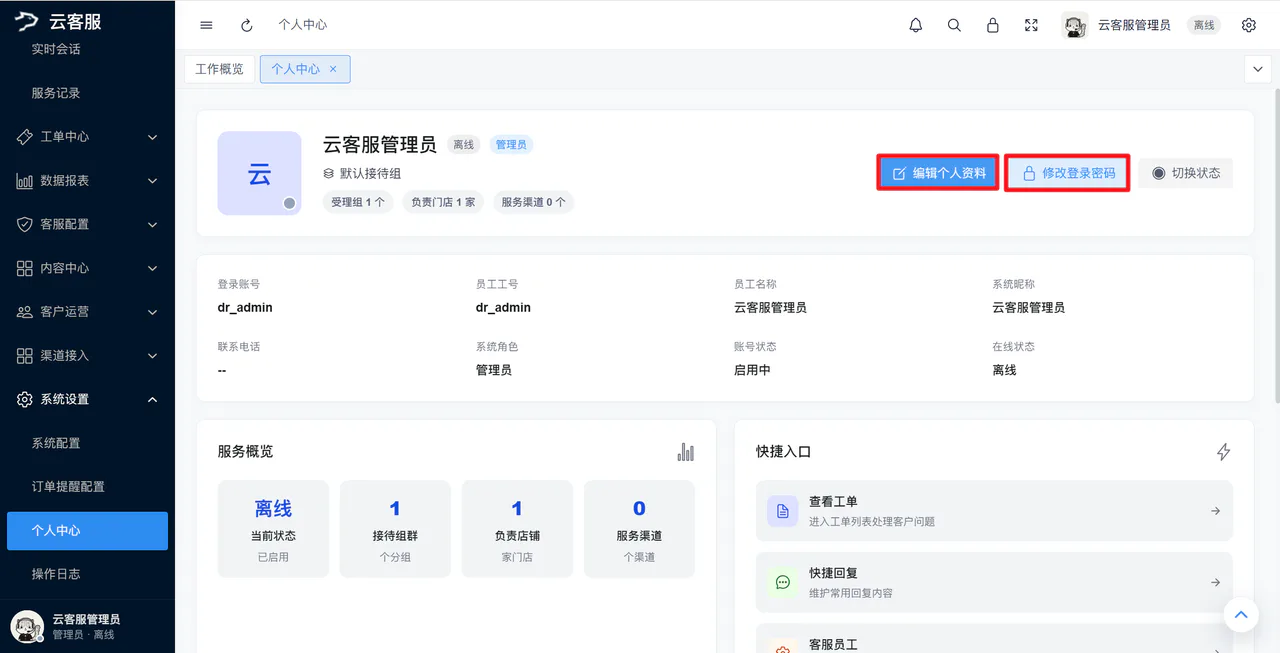Open the 查看工单 shortcut

click(x=994, y=511)
